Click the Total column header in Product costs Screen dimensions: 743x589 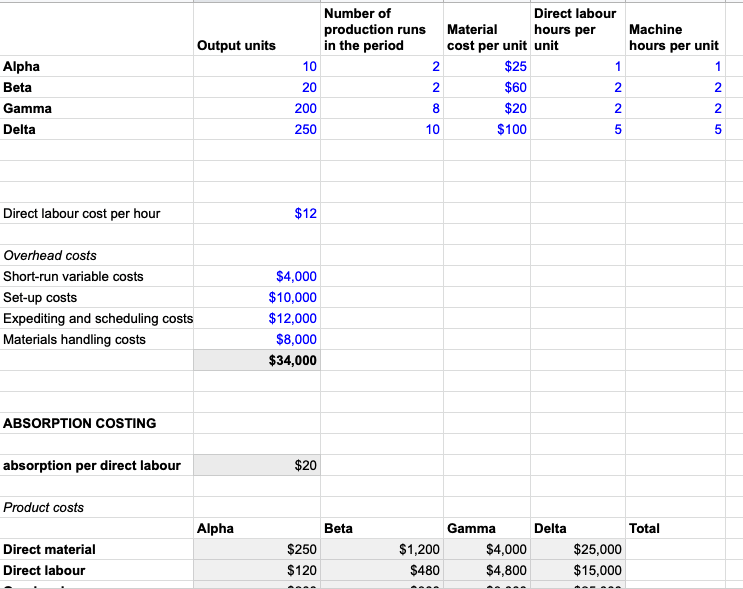[x=644, y=528]
